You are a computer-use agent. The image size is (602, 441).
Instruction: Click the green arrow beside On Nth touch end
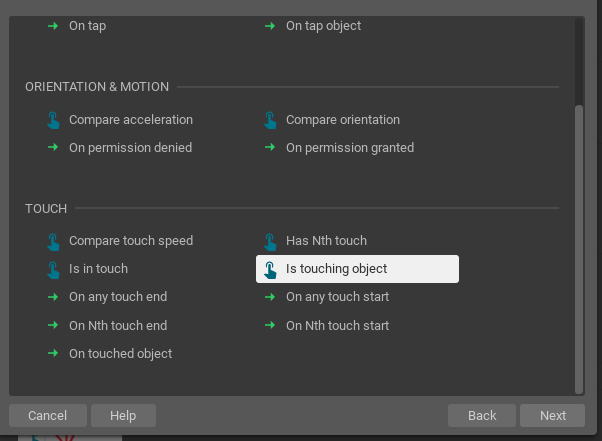pyautogui.click(x=53, y=325)
